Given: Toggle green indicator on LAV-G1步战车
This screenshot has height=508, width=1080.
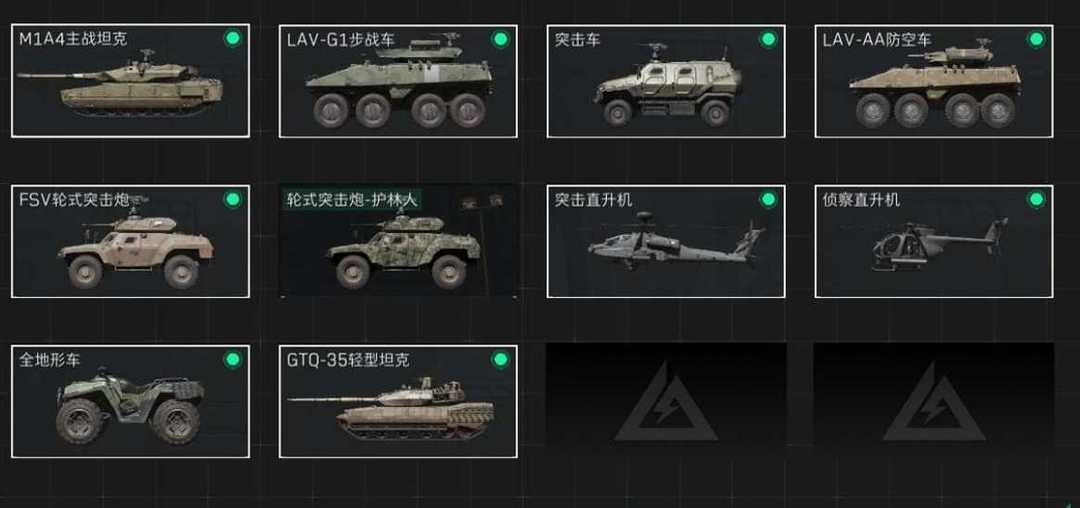Looking at the screenshot, I should click(501, 39).
